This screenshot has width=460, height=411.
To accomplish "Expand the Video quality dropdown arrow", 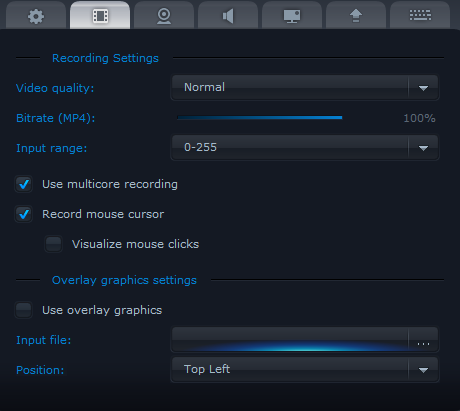I will 423,88.
